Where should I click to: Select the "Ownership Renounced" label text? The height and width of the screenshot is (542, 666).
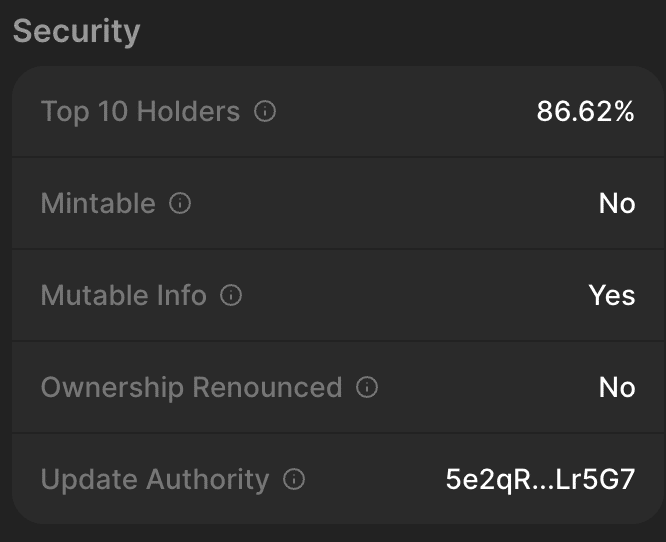191,387
